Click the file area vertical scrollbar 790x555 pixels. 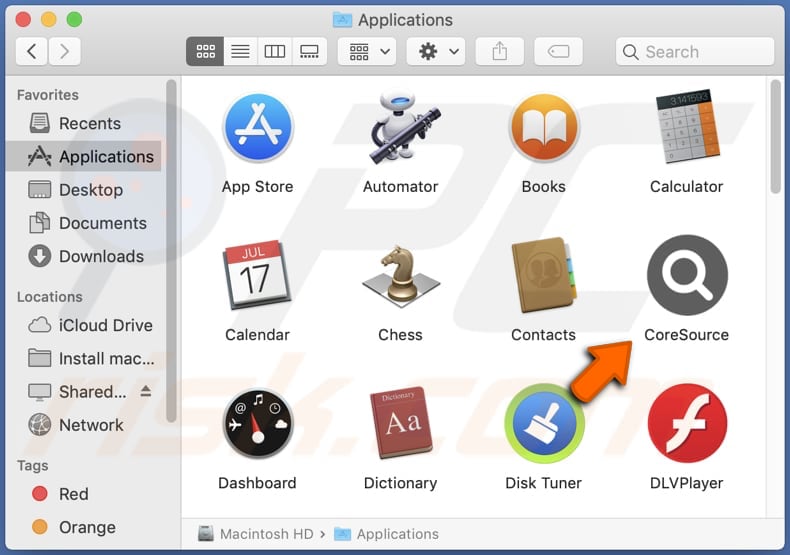[x=776, y=136]
